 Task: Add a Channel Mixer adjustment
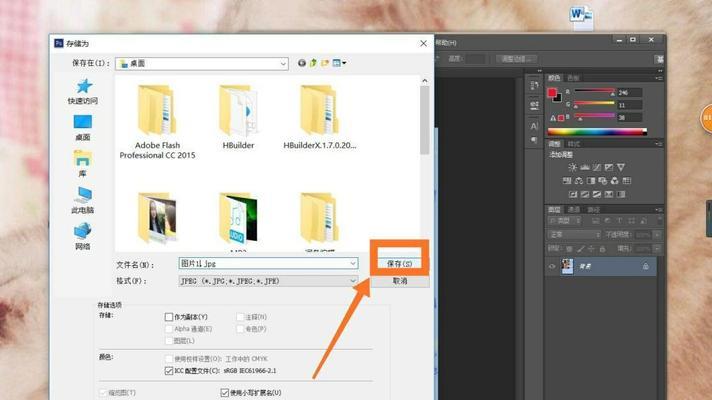pyautogui.click(x=614, y=181)
